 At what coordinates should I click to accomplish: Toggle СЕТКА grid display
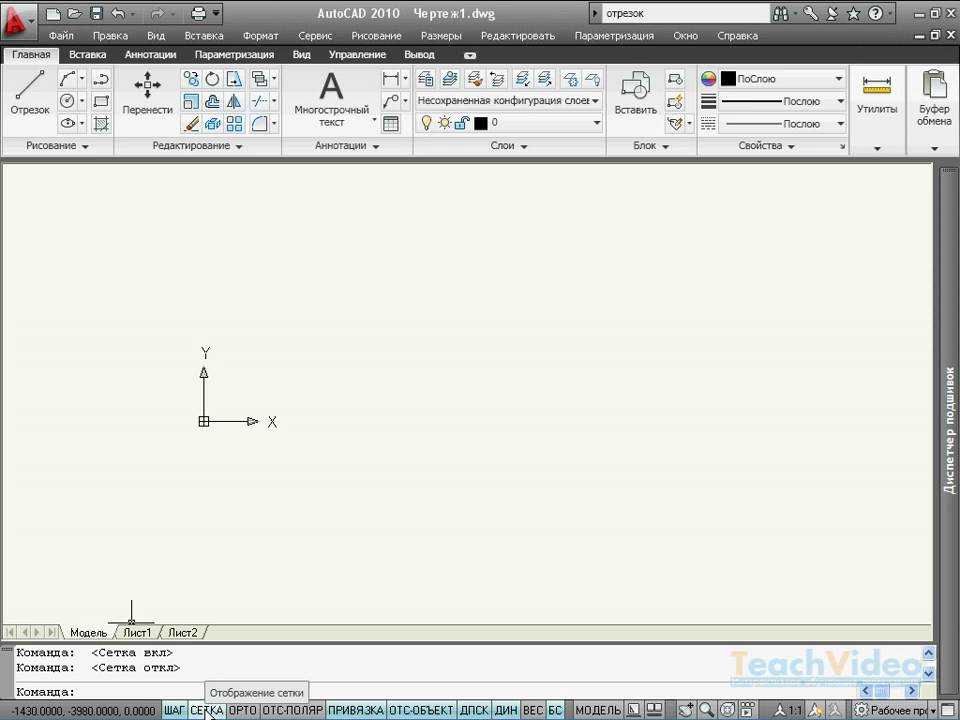click(207, 710)
